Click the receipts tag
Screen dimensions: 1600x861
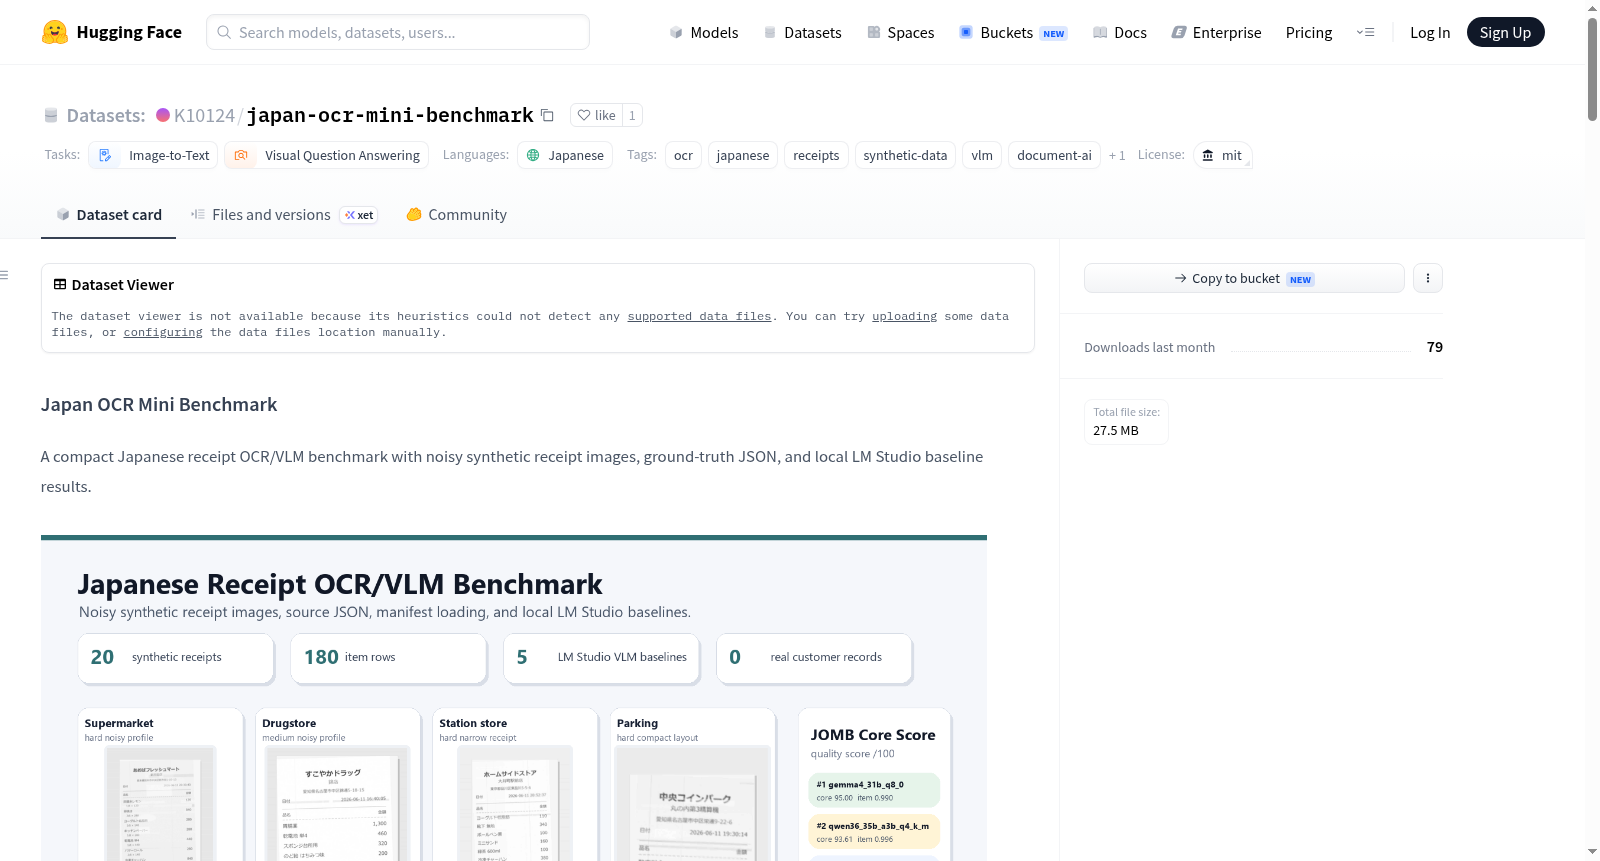[x=816, y=155]
